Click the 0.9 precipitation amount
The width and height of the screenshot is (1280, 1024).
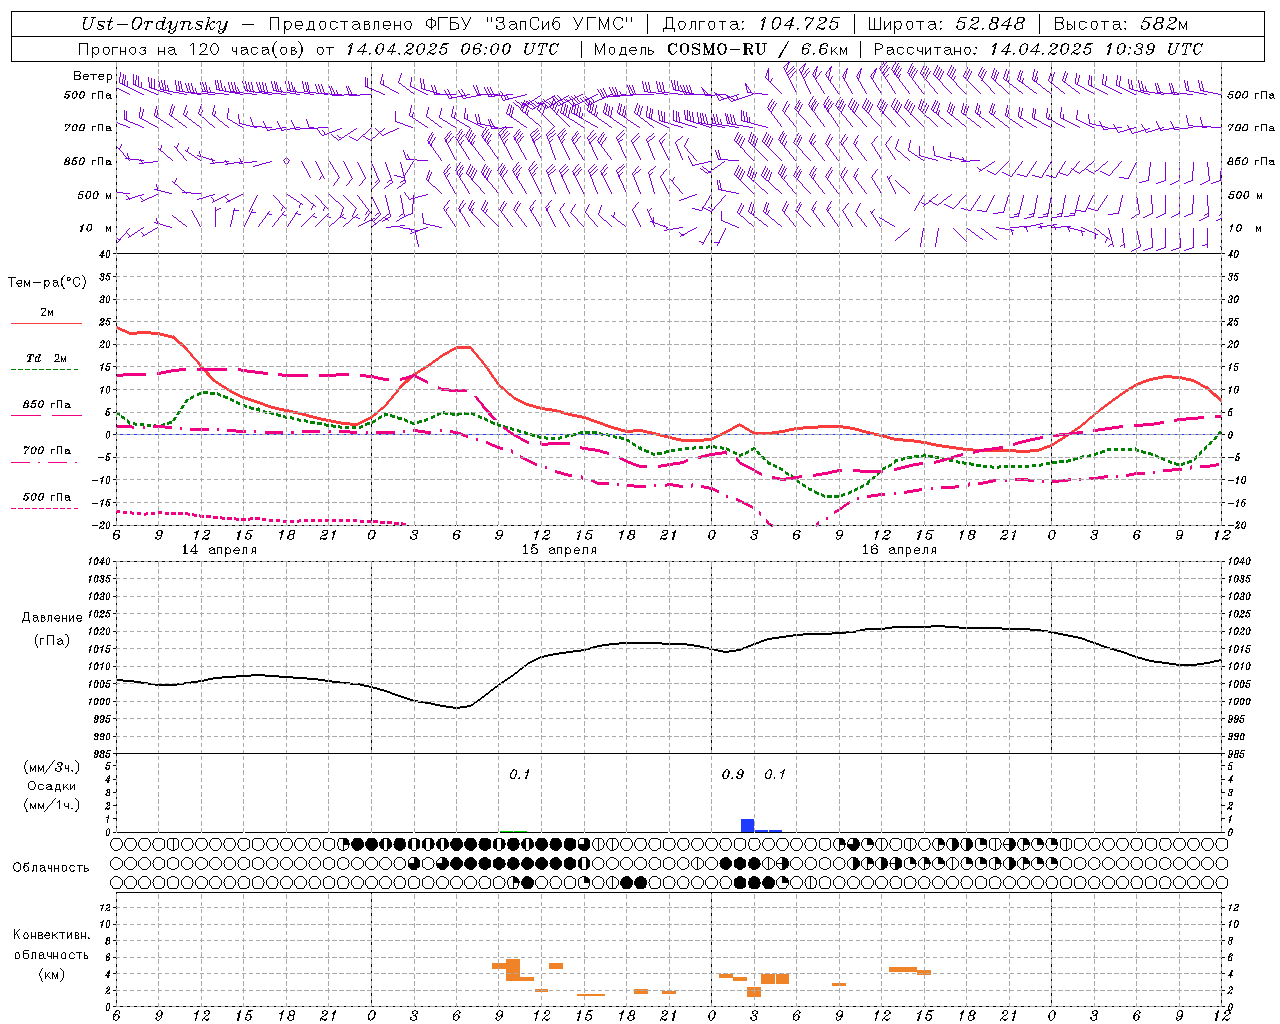(x=733, y=774)
